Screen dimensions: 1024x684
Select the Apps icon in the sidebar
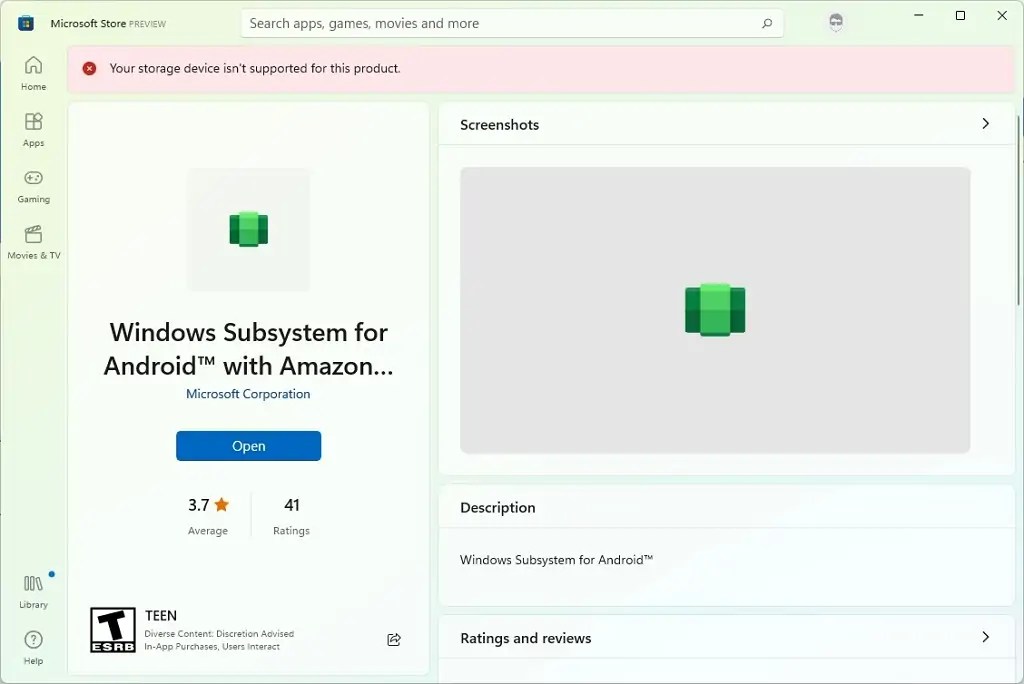tap(33, 128)
